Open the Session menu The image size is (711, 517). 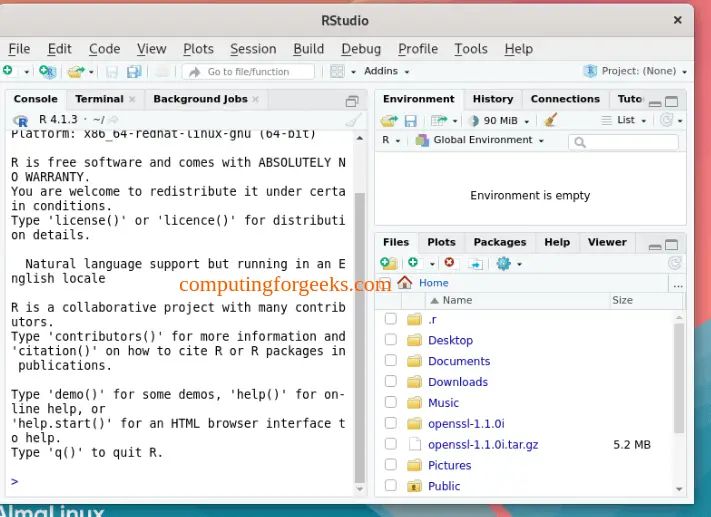coord(253,49)
